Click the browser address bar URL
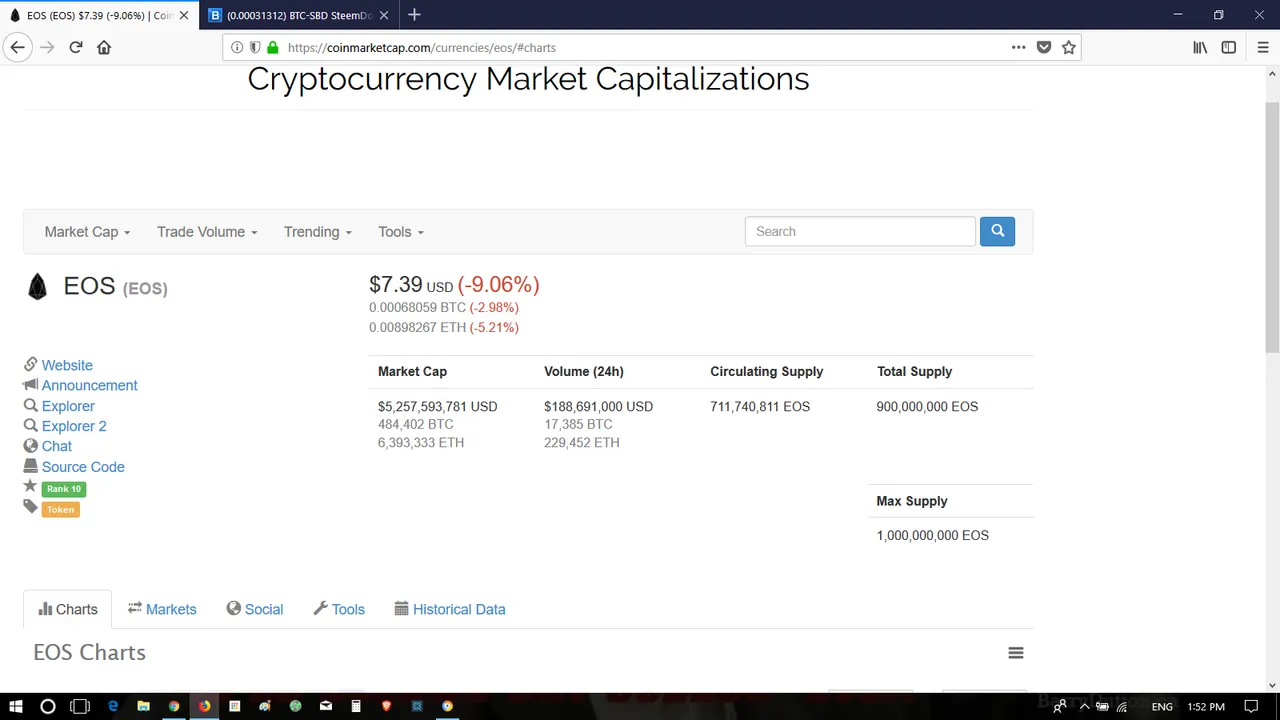The height and width of the screenshot is (720, 1280). (x=421, y=47)
